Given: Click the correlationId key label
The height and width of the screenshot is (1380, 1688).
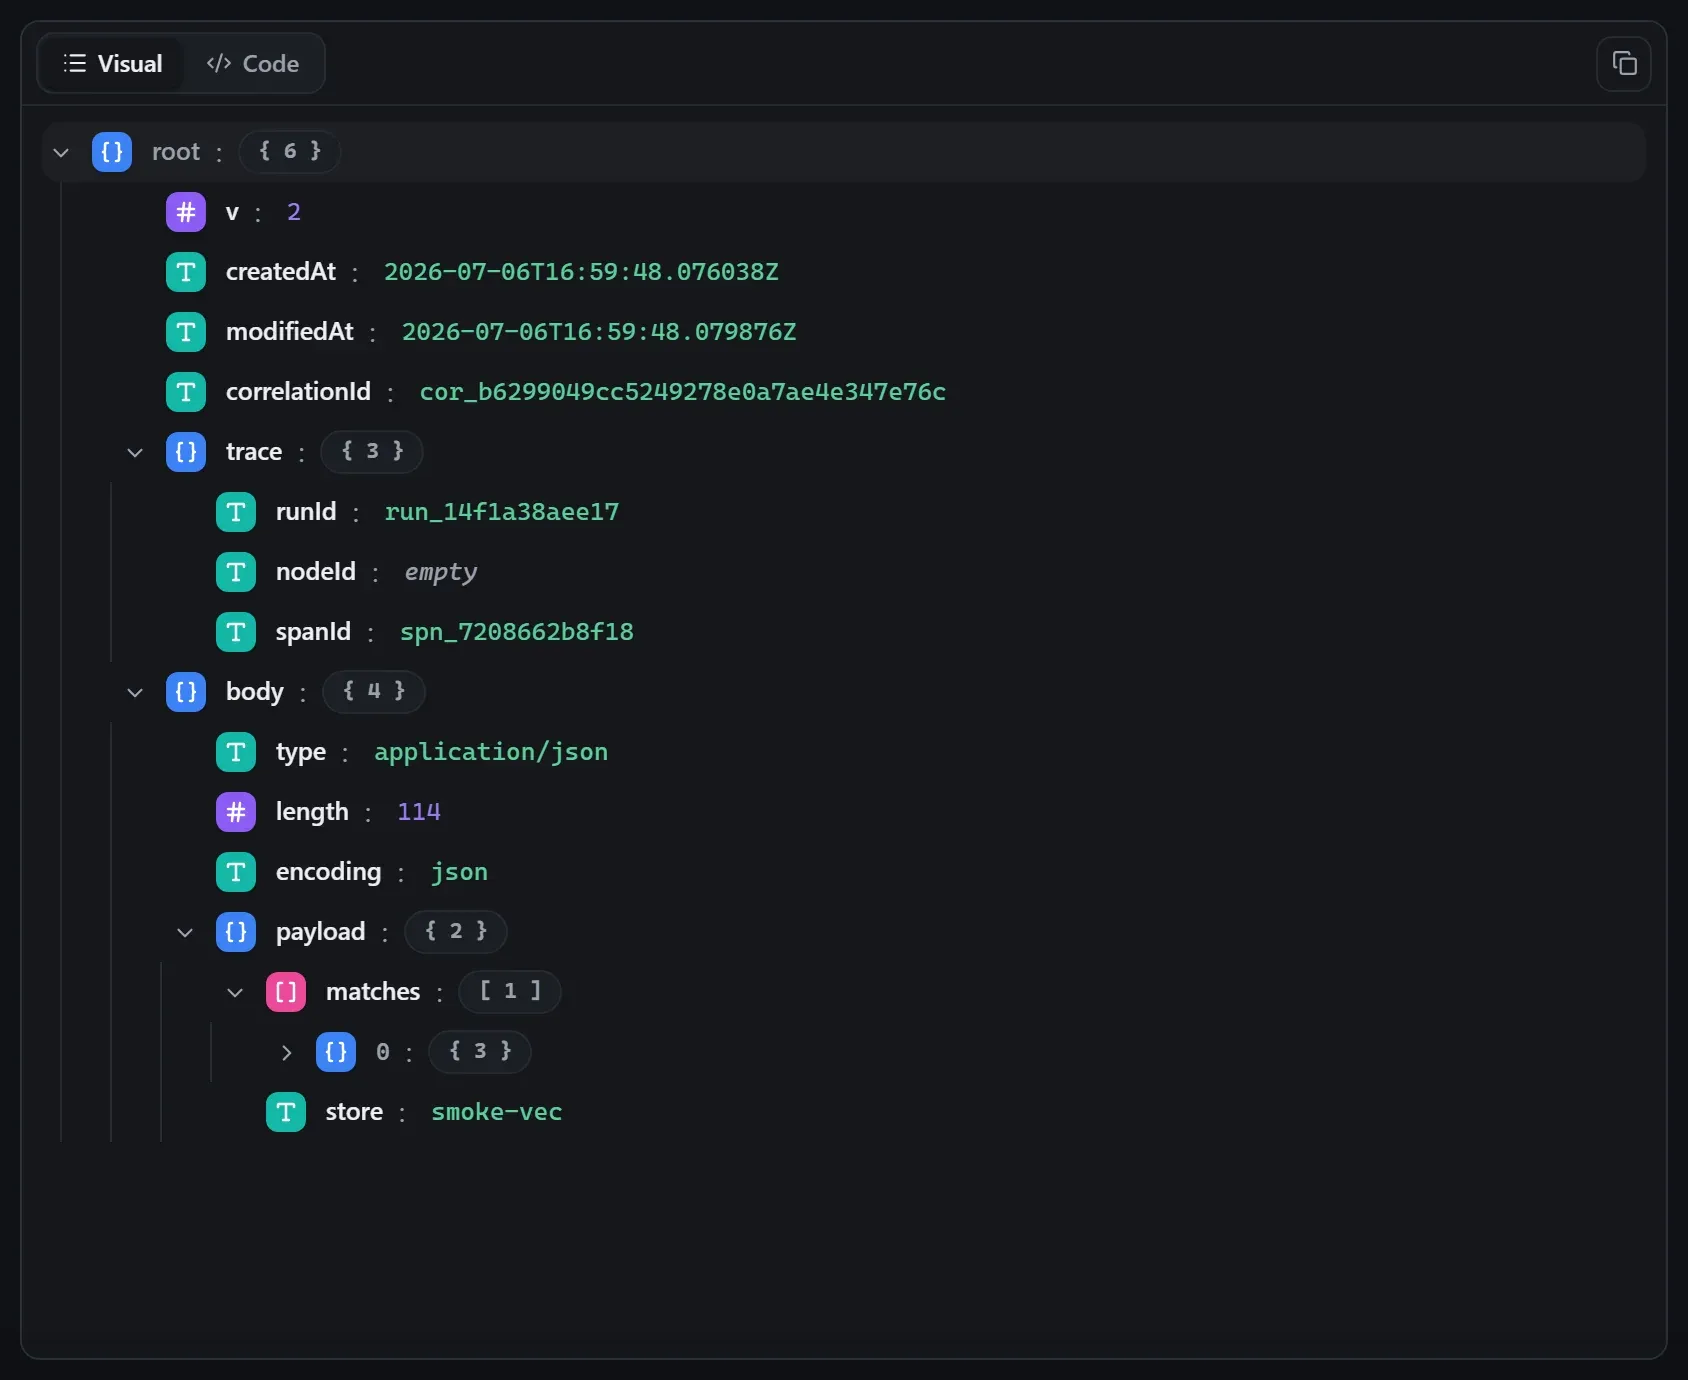Looking at the screenshot, I should tap(298, 392).
